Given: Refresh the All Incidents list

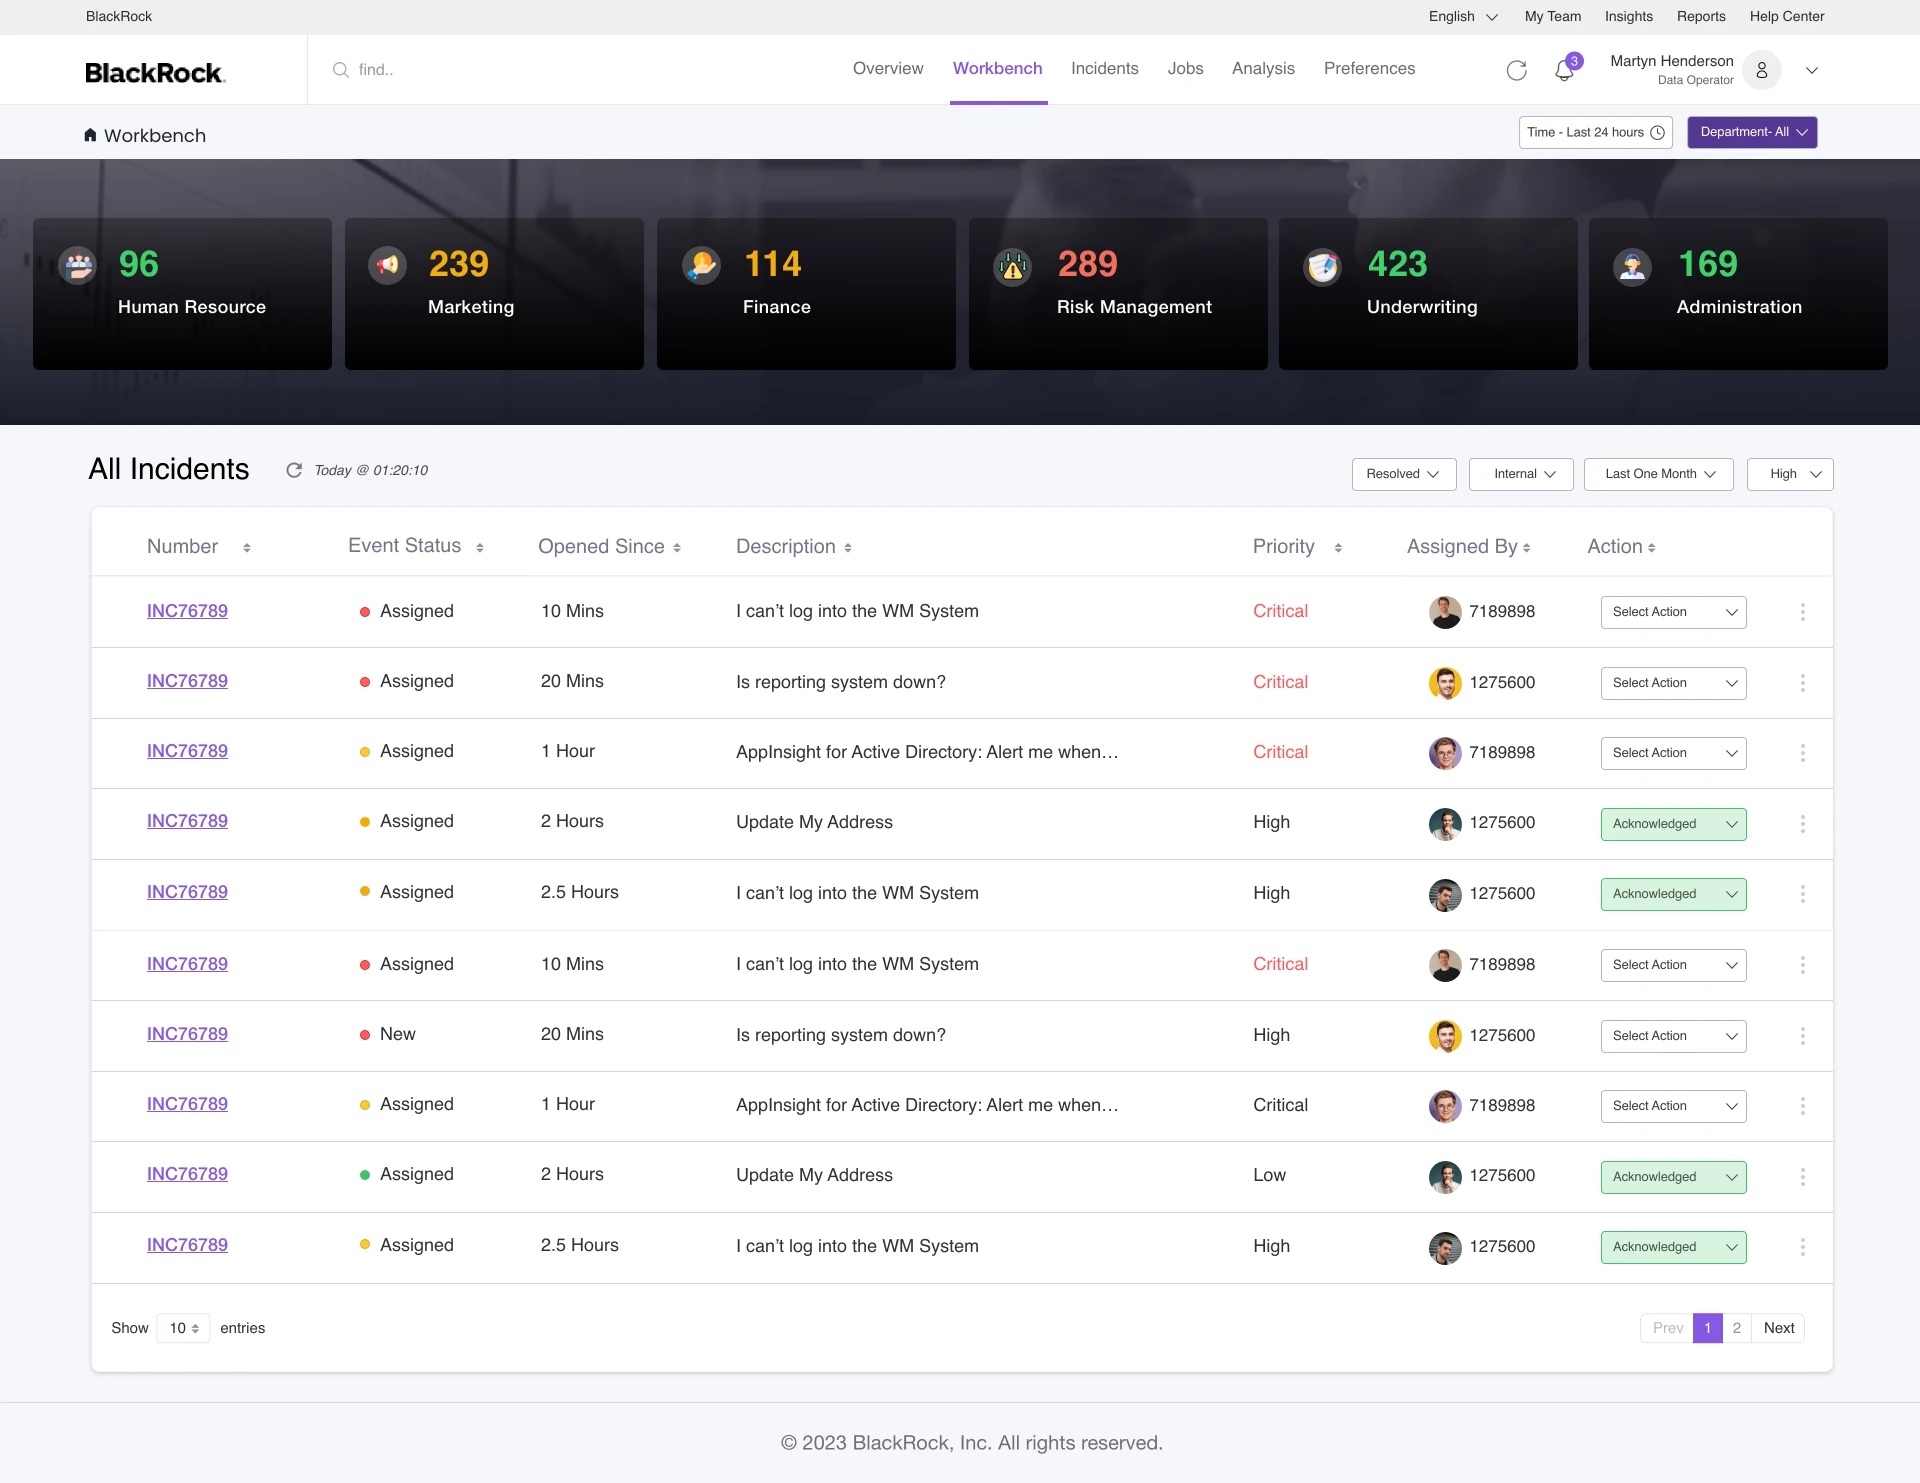Looking at the screenshot, I should (294, 470).
